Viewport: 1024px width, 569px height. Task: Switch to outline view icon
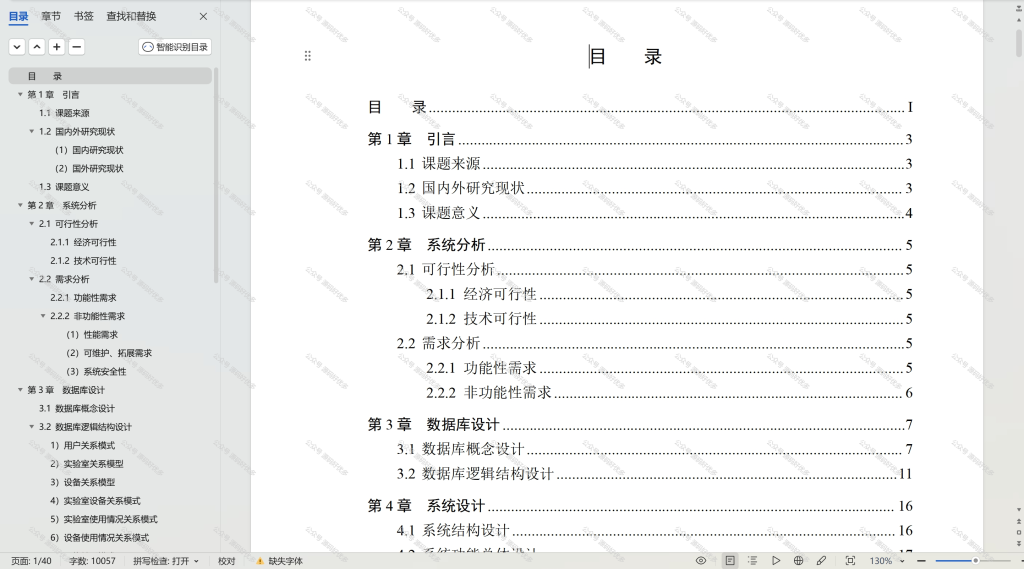(x=752, y=561)
